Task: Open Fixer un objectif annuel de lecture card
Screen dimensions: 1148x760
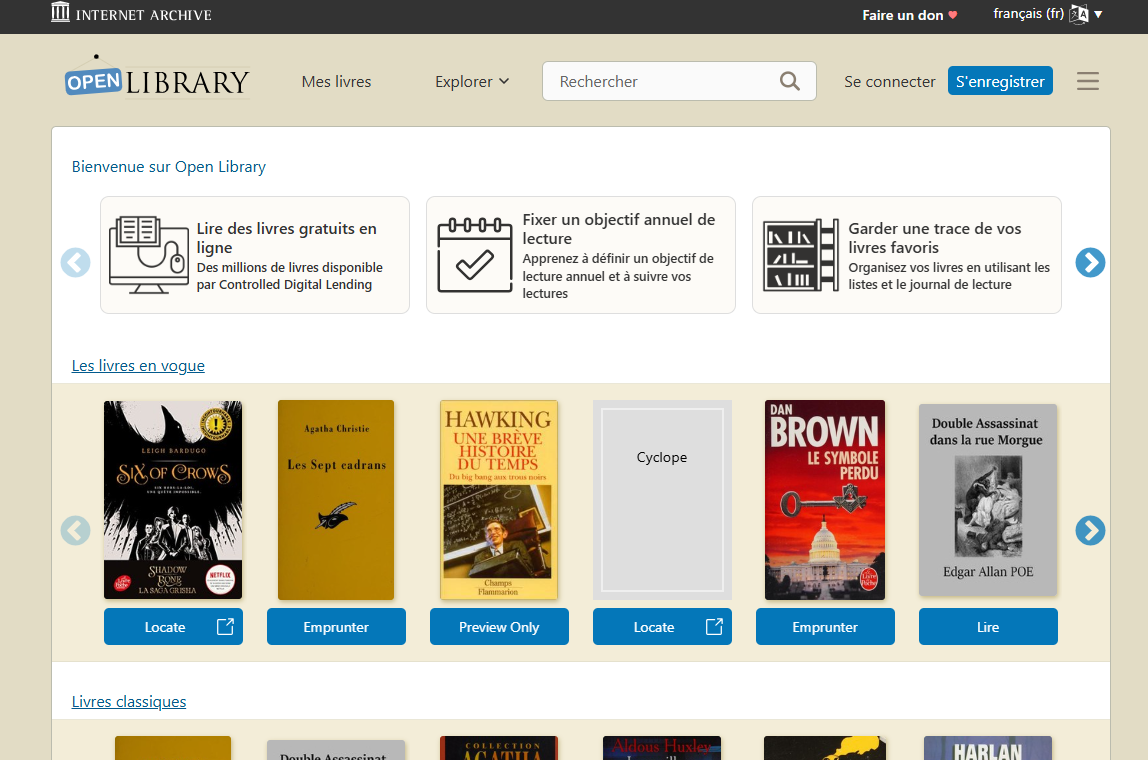Action: coord(581,255)
